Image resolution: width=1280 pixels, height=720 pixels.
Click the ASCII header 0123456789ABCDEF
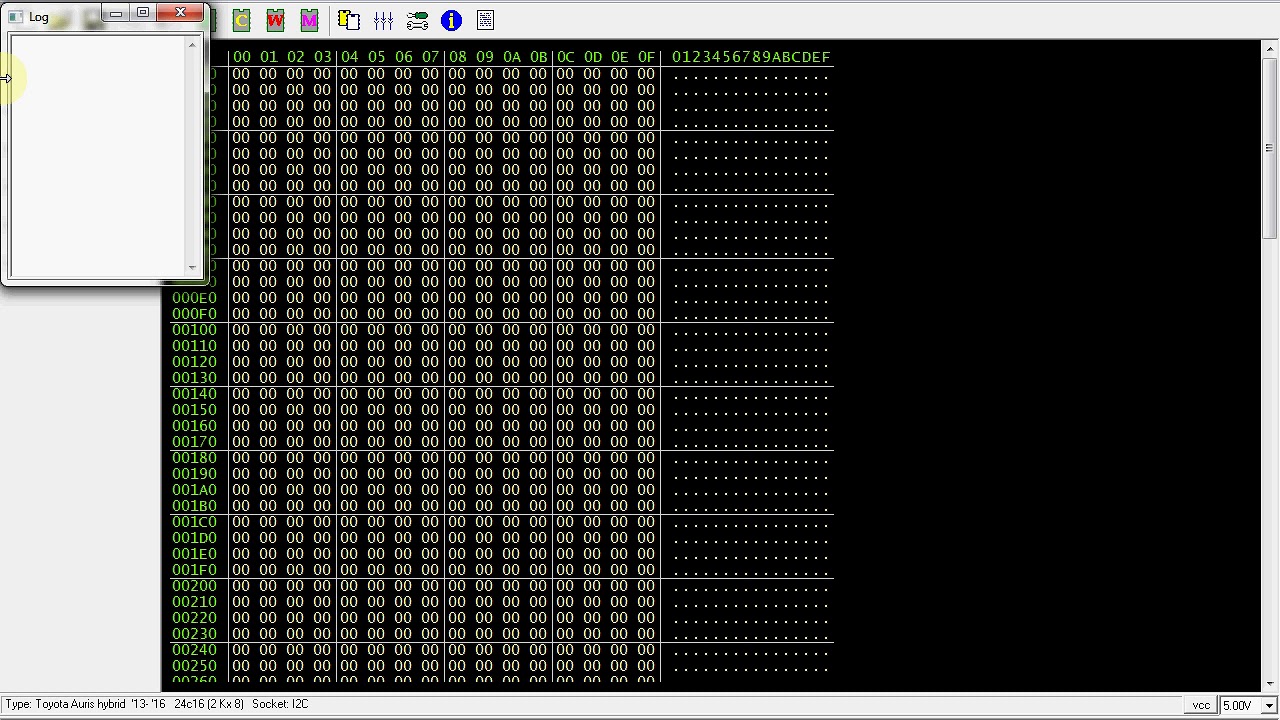point(751,57)
